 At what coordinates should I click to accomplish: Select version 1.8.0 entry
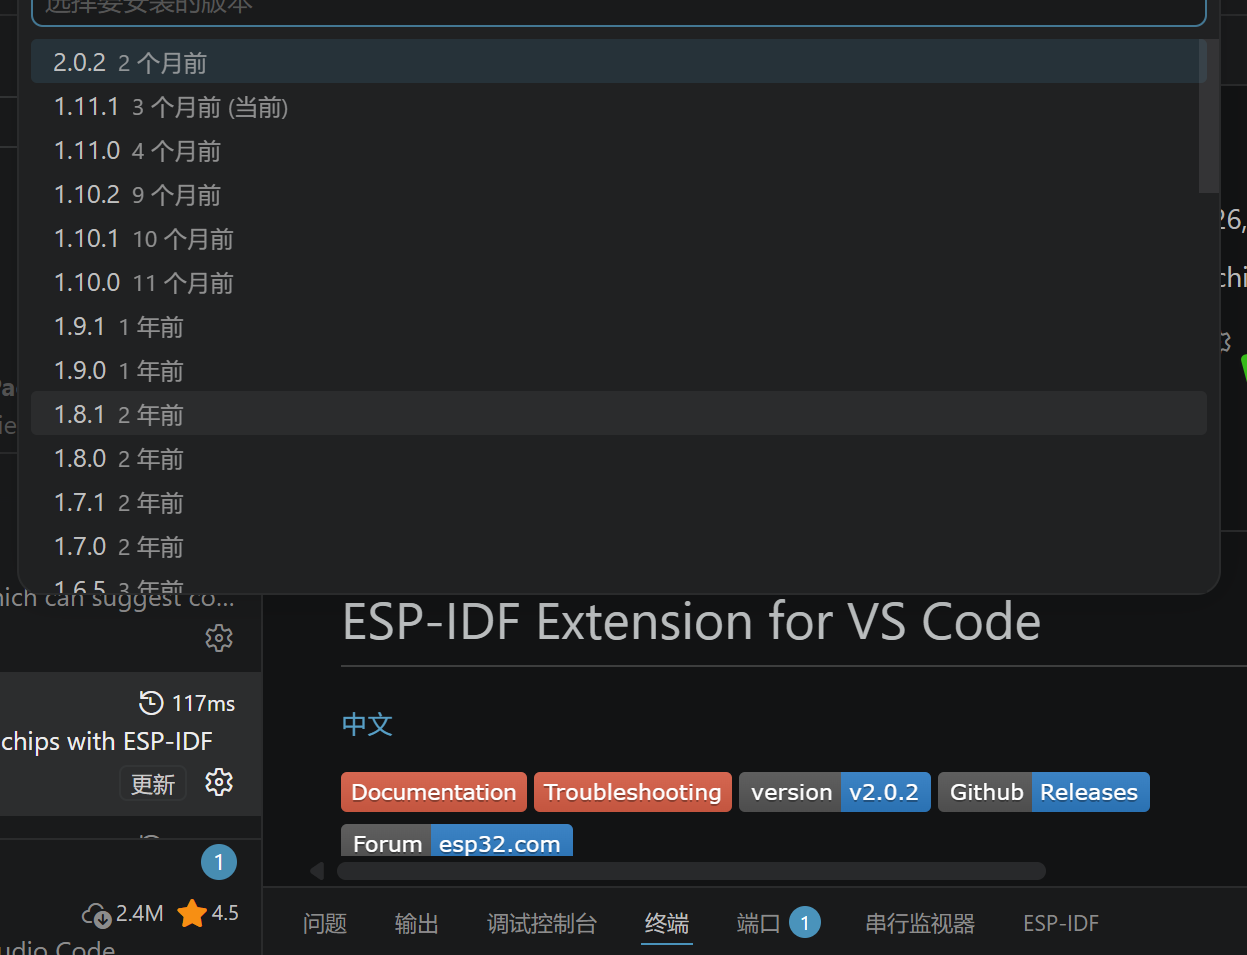pyautogui.click(x=618, y=458)
